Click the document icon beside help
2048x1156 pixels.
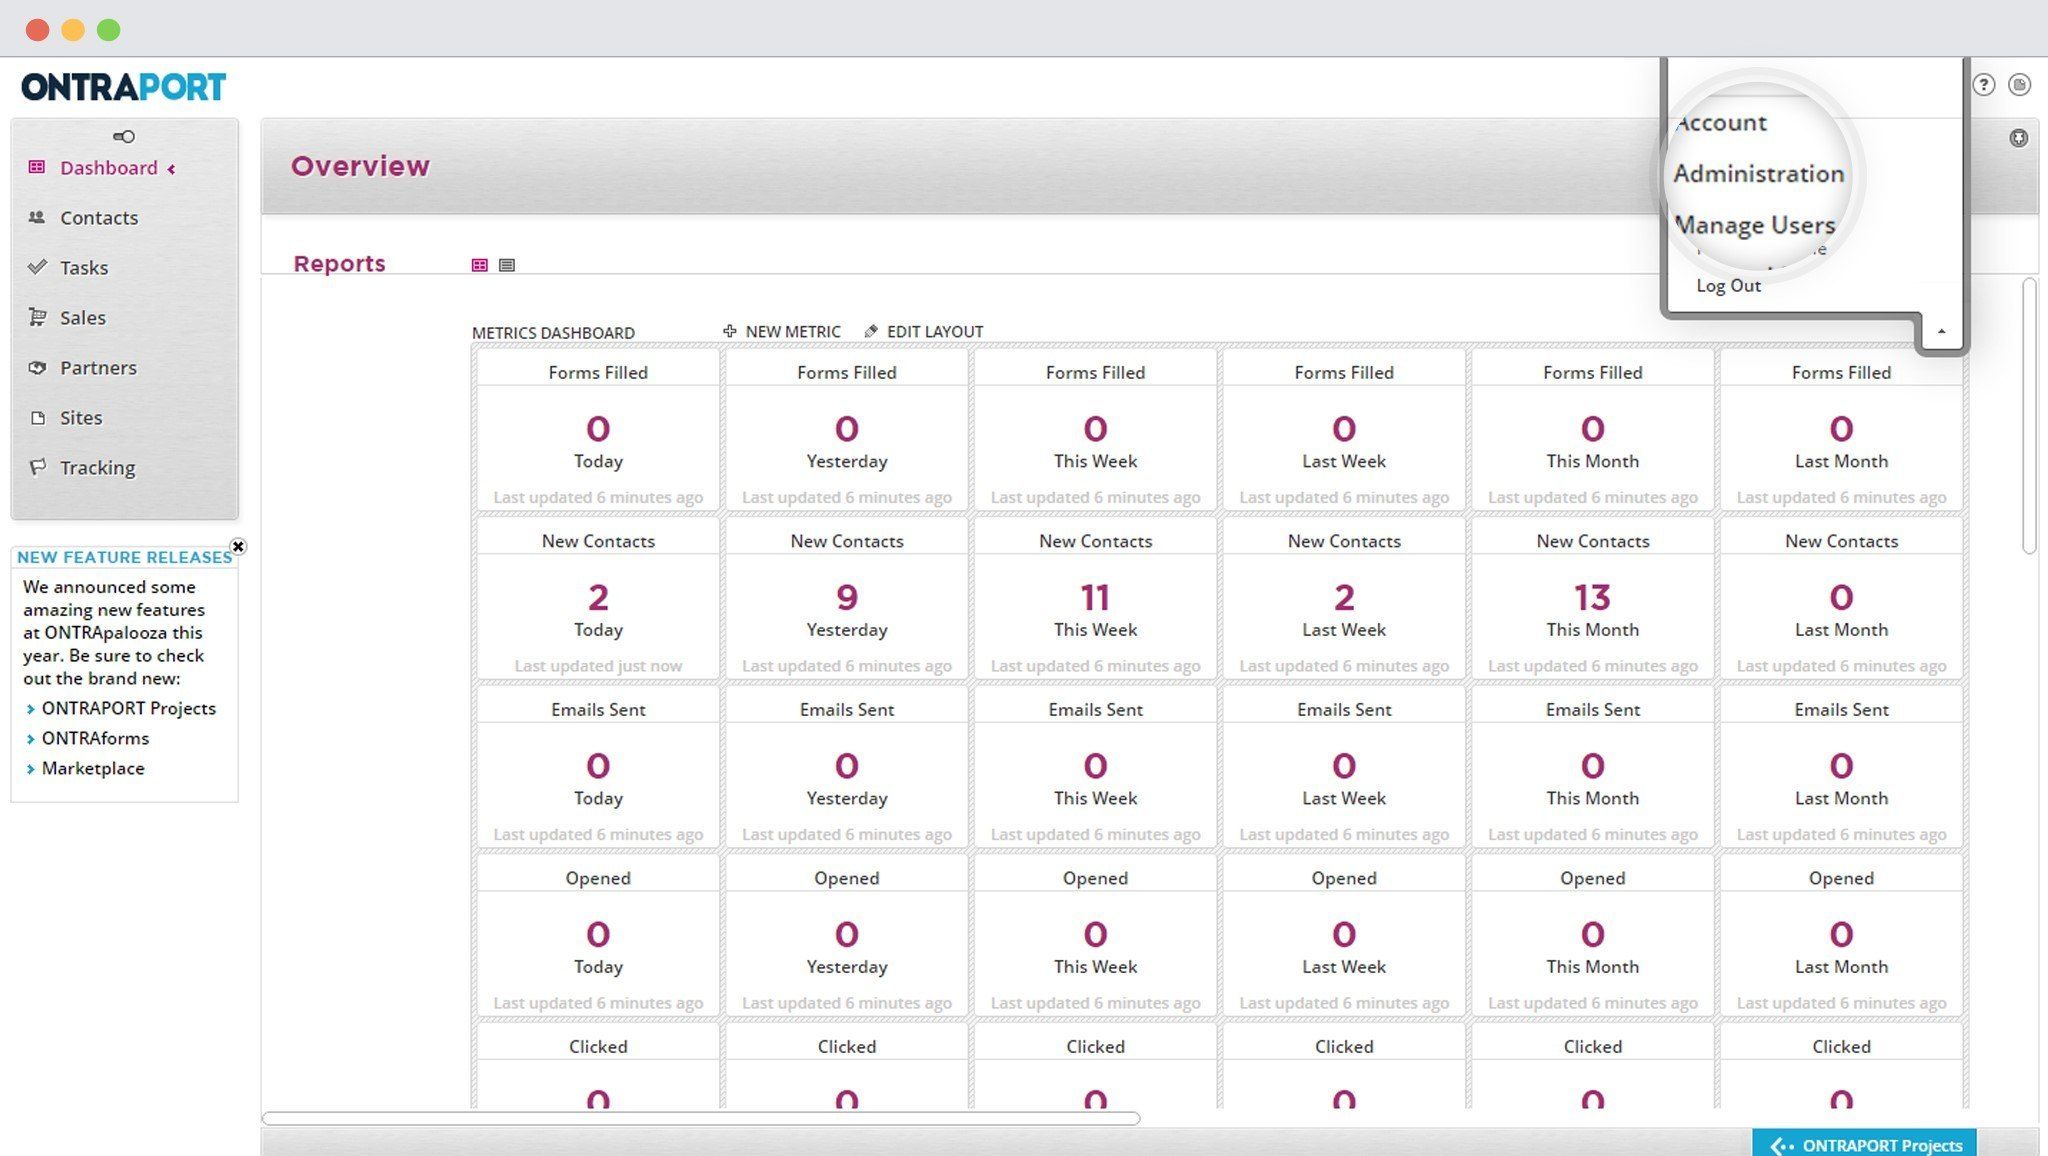2019,85
